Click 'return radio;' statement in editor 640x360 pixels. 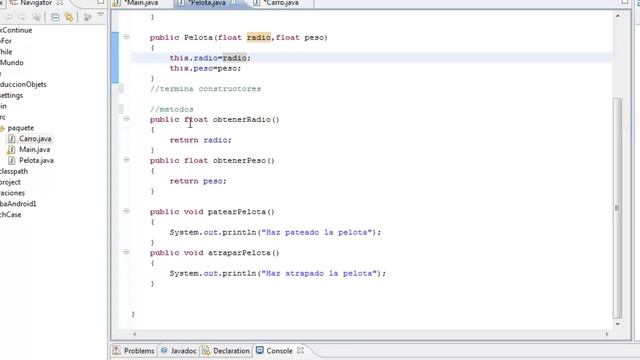[200, 140]
